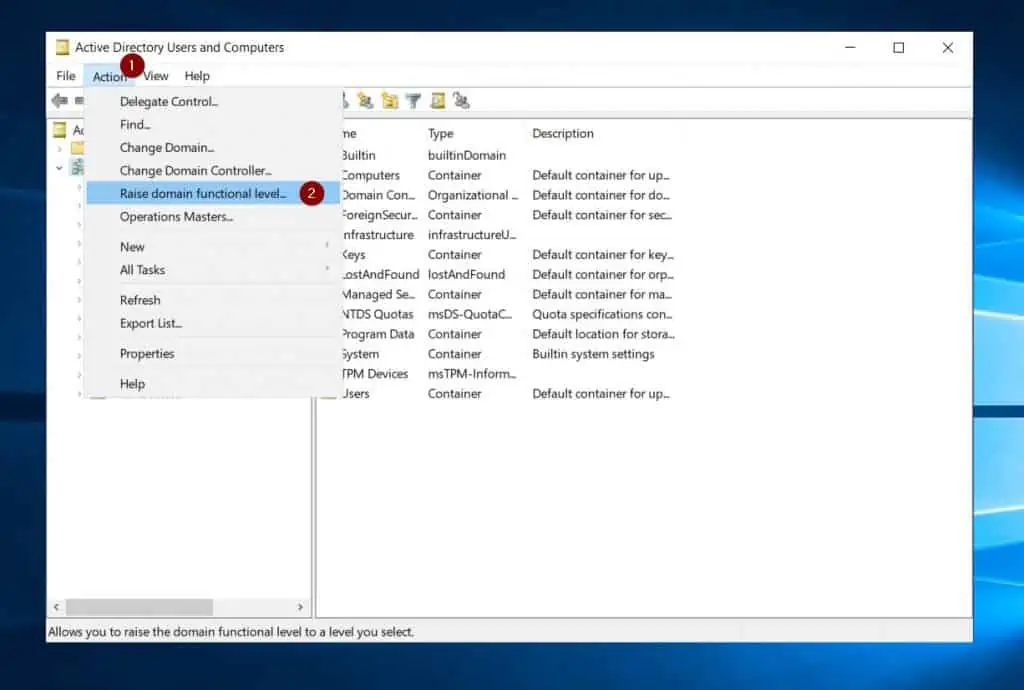This screenshot has width=1024, height=690.
Task: Sort by the Description column header
Action: [x=562, y=133]
